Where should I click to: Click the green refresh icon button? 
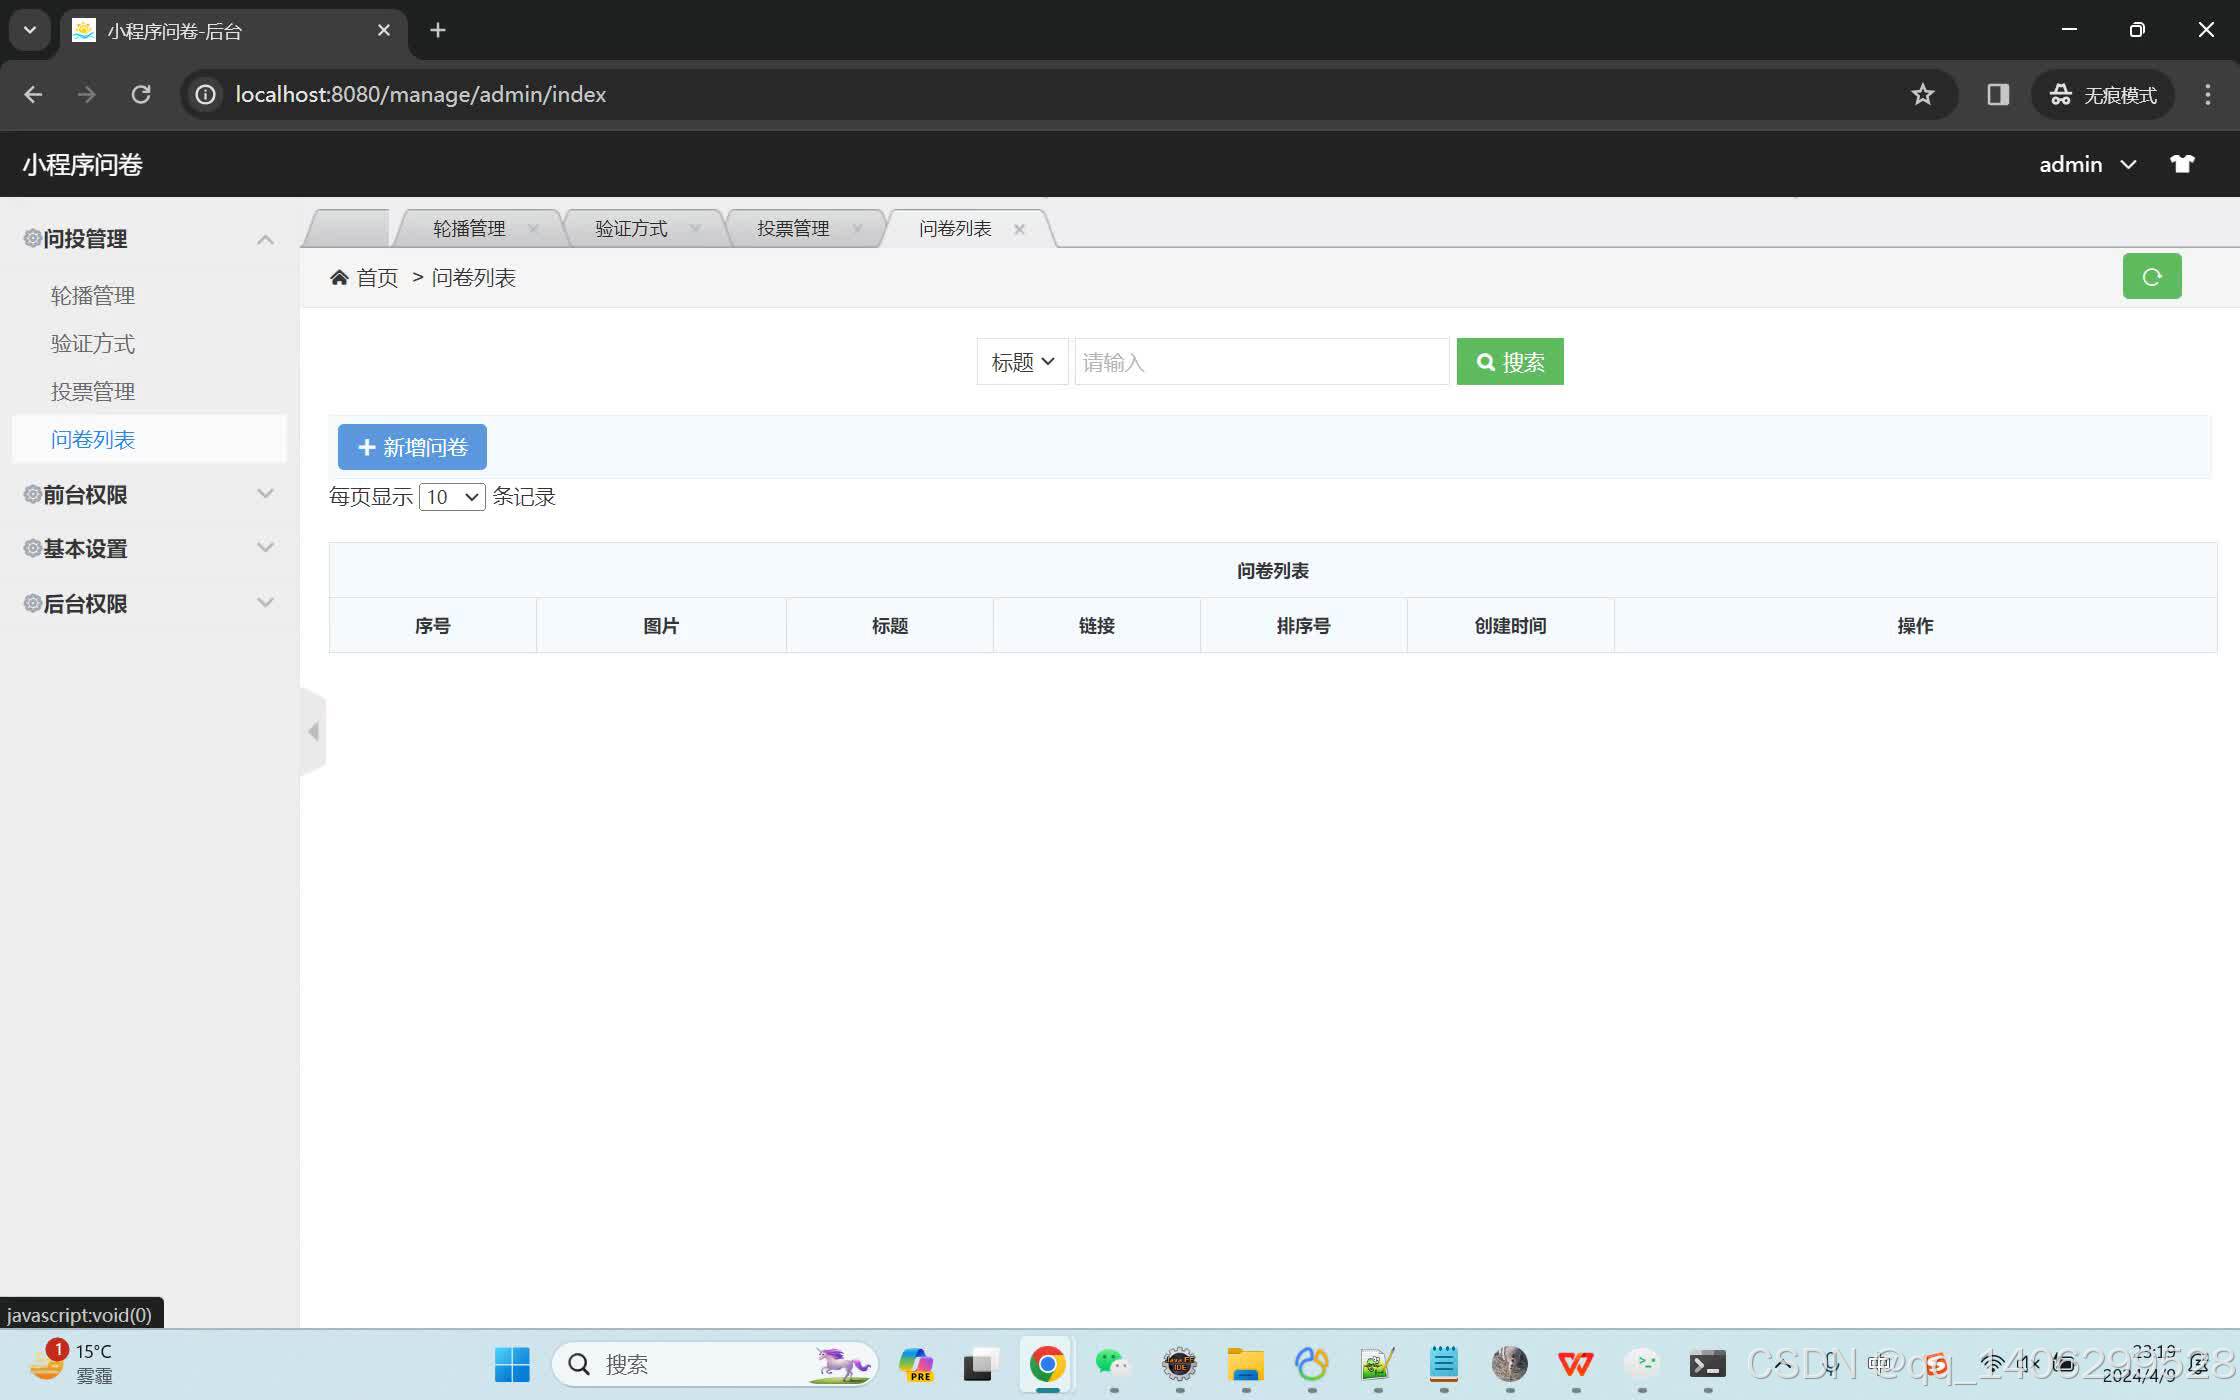click(x=2151, y=276)
